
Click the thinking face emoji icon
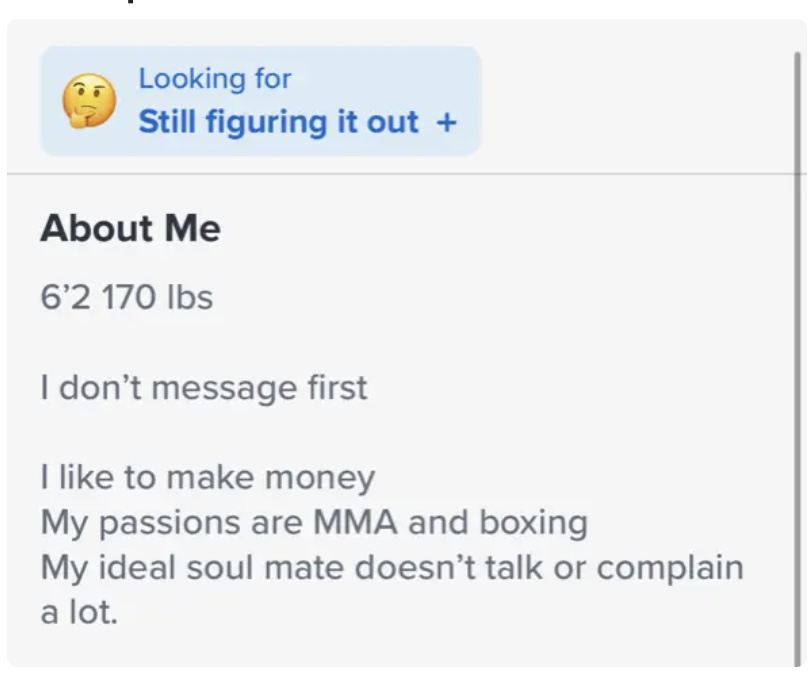tap(89, 102)
